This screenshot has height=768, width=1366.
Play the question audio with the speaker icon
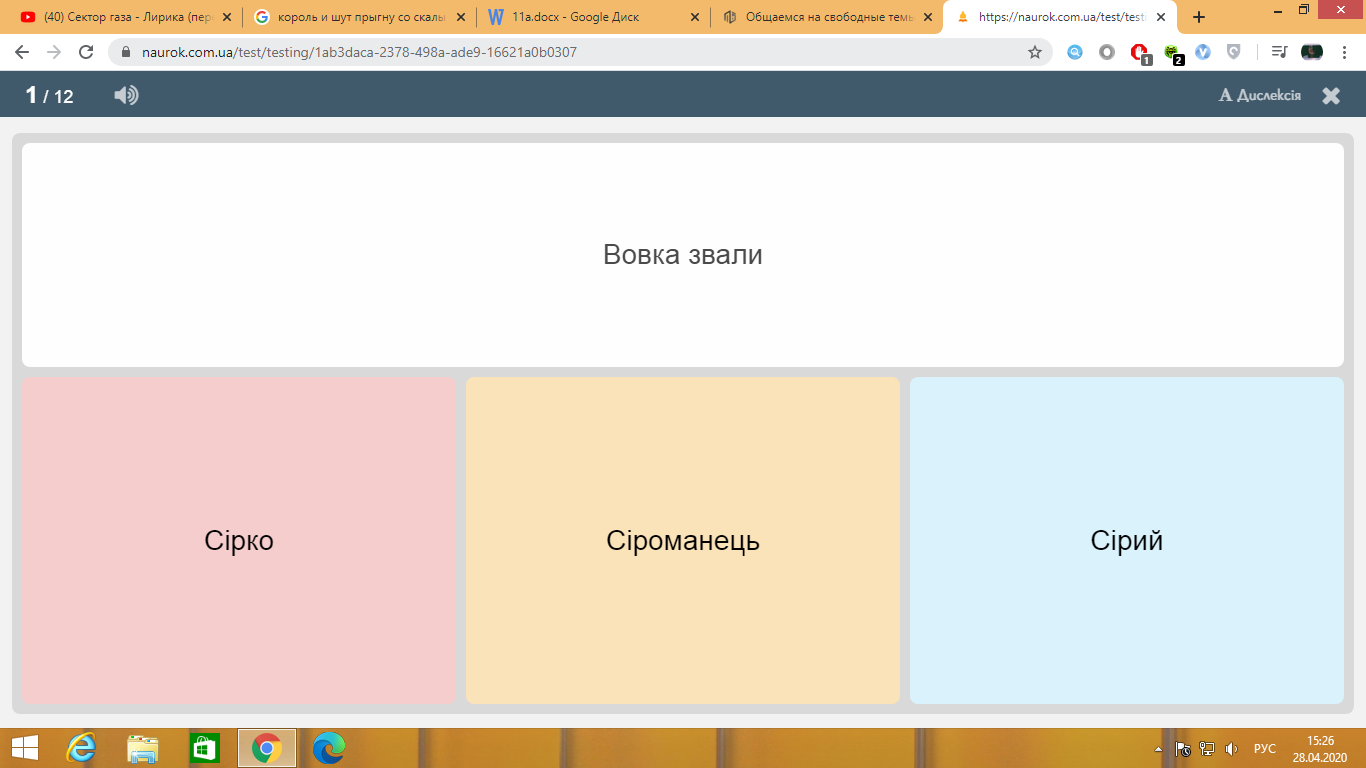pos(126,95)
